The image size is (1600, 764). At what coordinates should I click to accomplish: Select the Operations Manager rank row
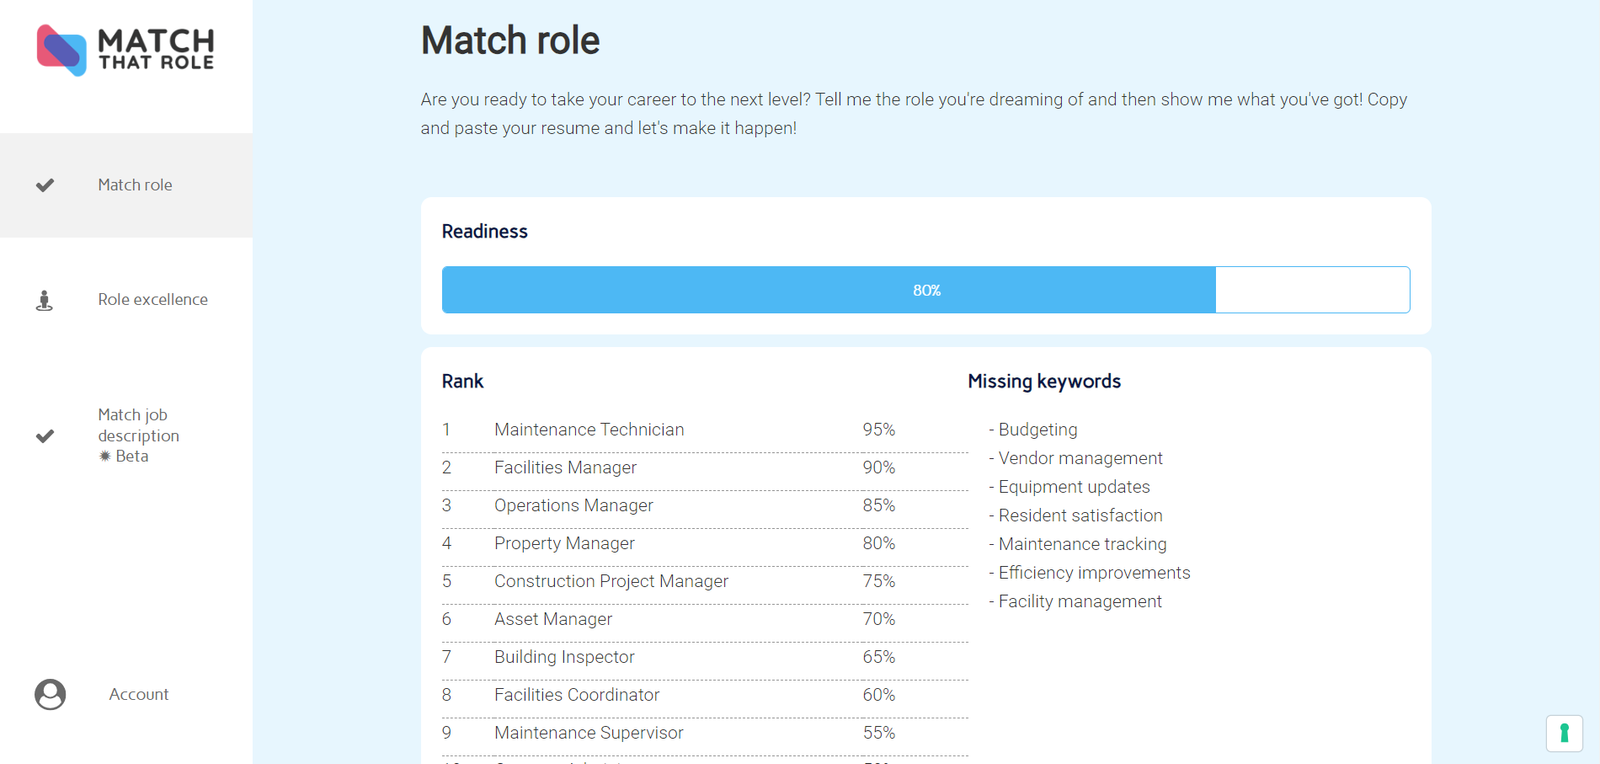pos(704,506)
